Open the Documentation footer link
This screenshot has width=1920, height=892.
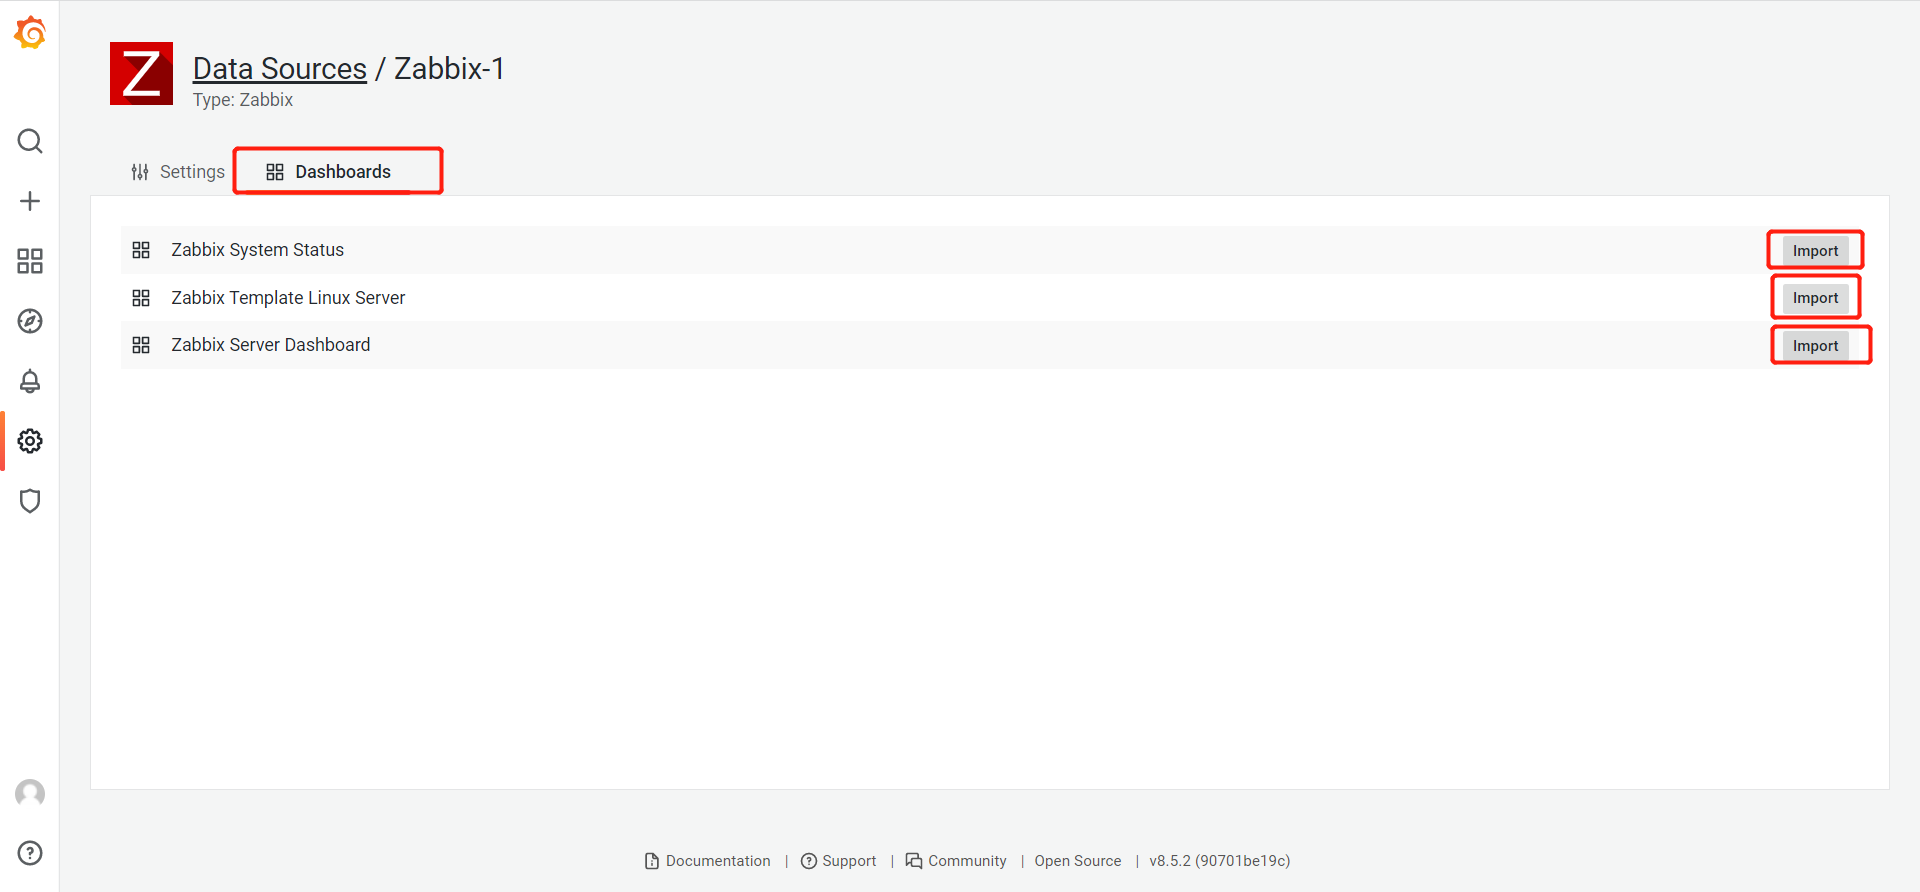click(x=708, y=861)
